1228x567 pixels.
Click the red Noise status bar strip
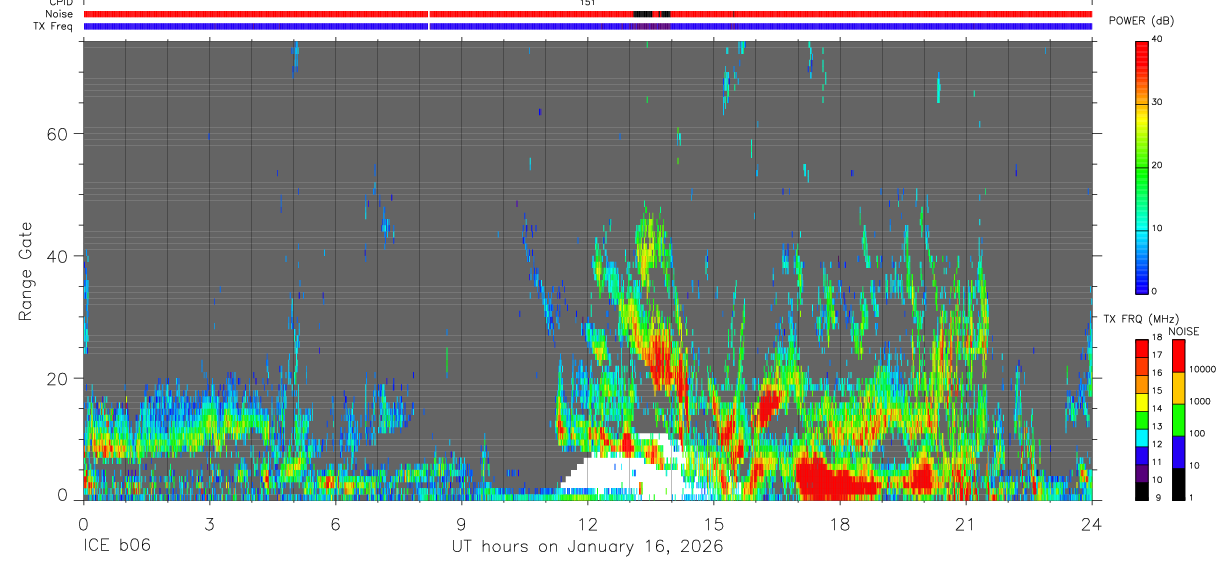point(588,14)
